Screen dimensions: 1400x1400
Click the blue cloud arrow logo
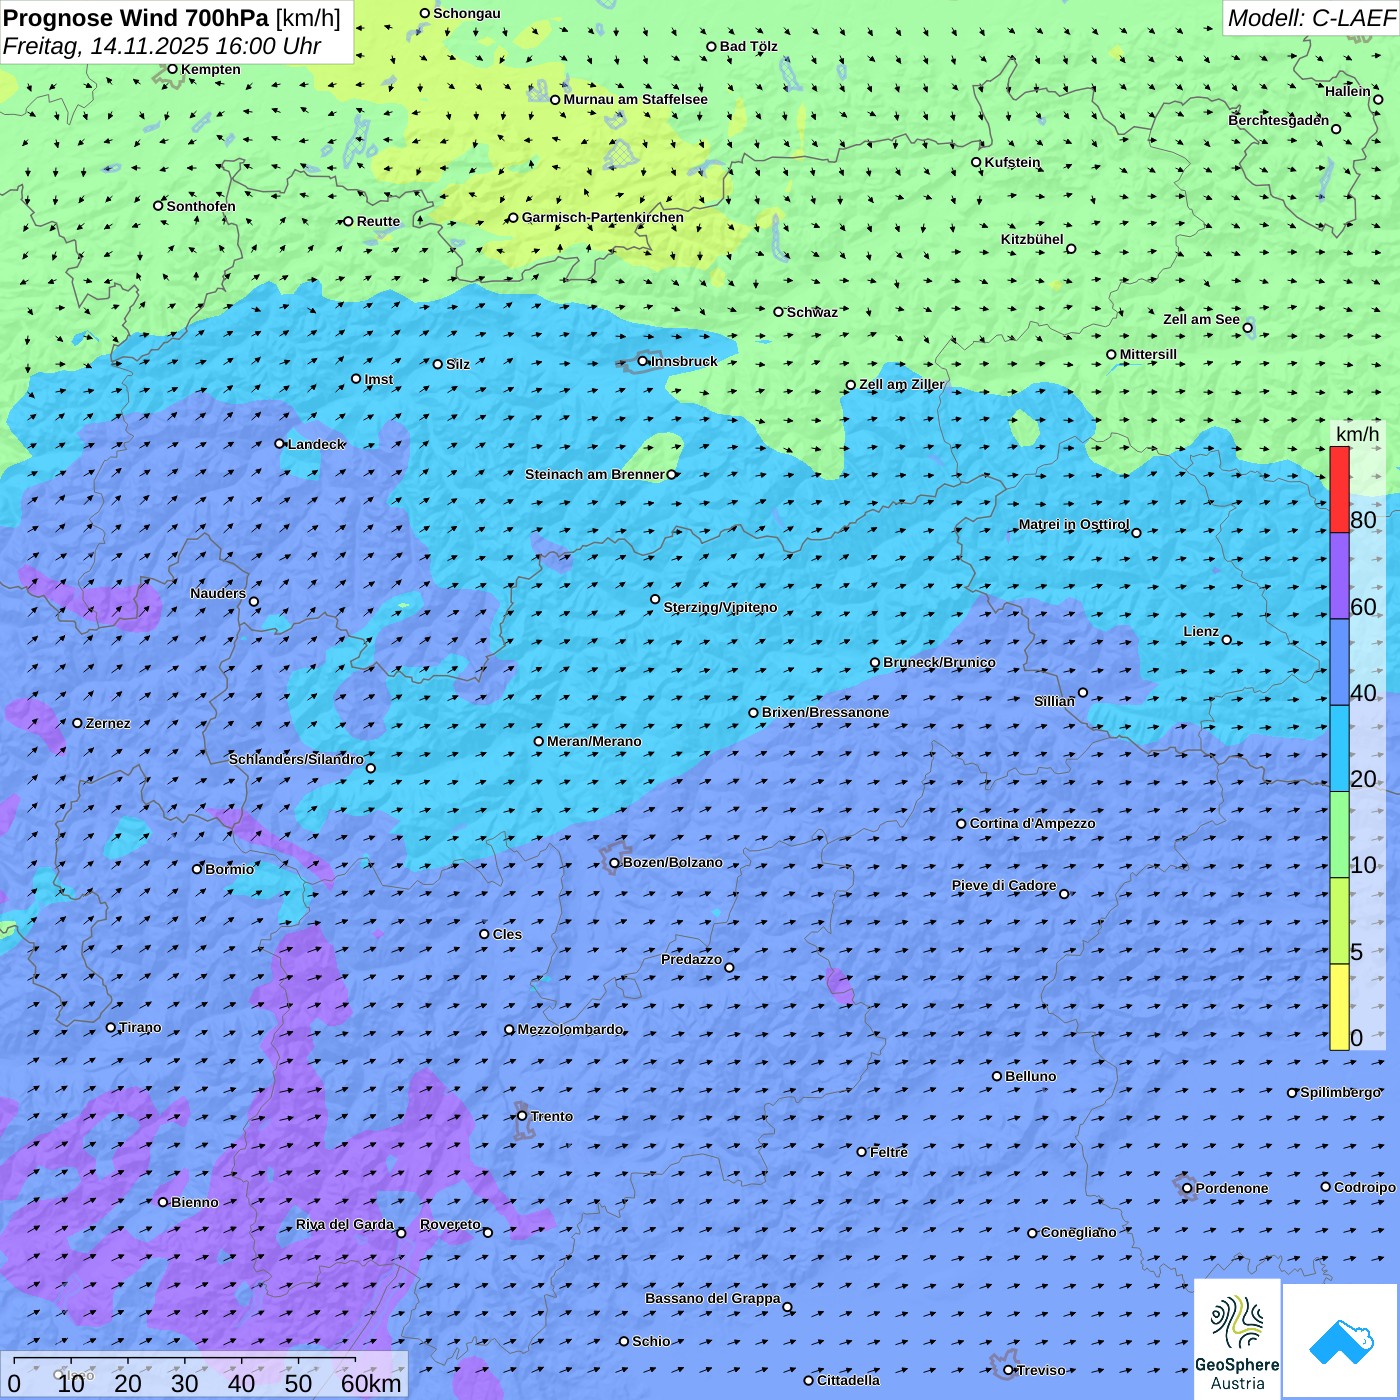(1341, 1341)
